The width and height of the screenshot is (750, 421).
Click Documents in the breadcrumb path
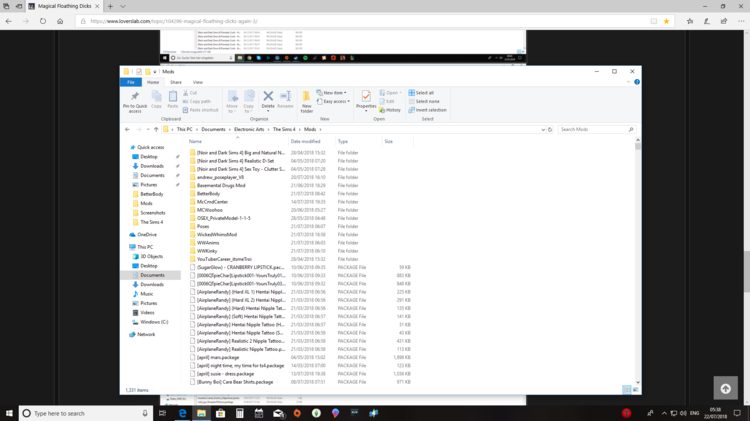[213, 130]
